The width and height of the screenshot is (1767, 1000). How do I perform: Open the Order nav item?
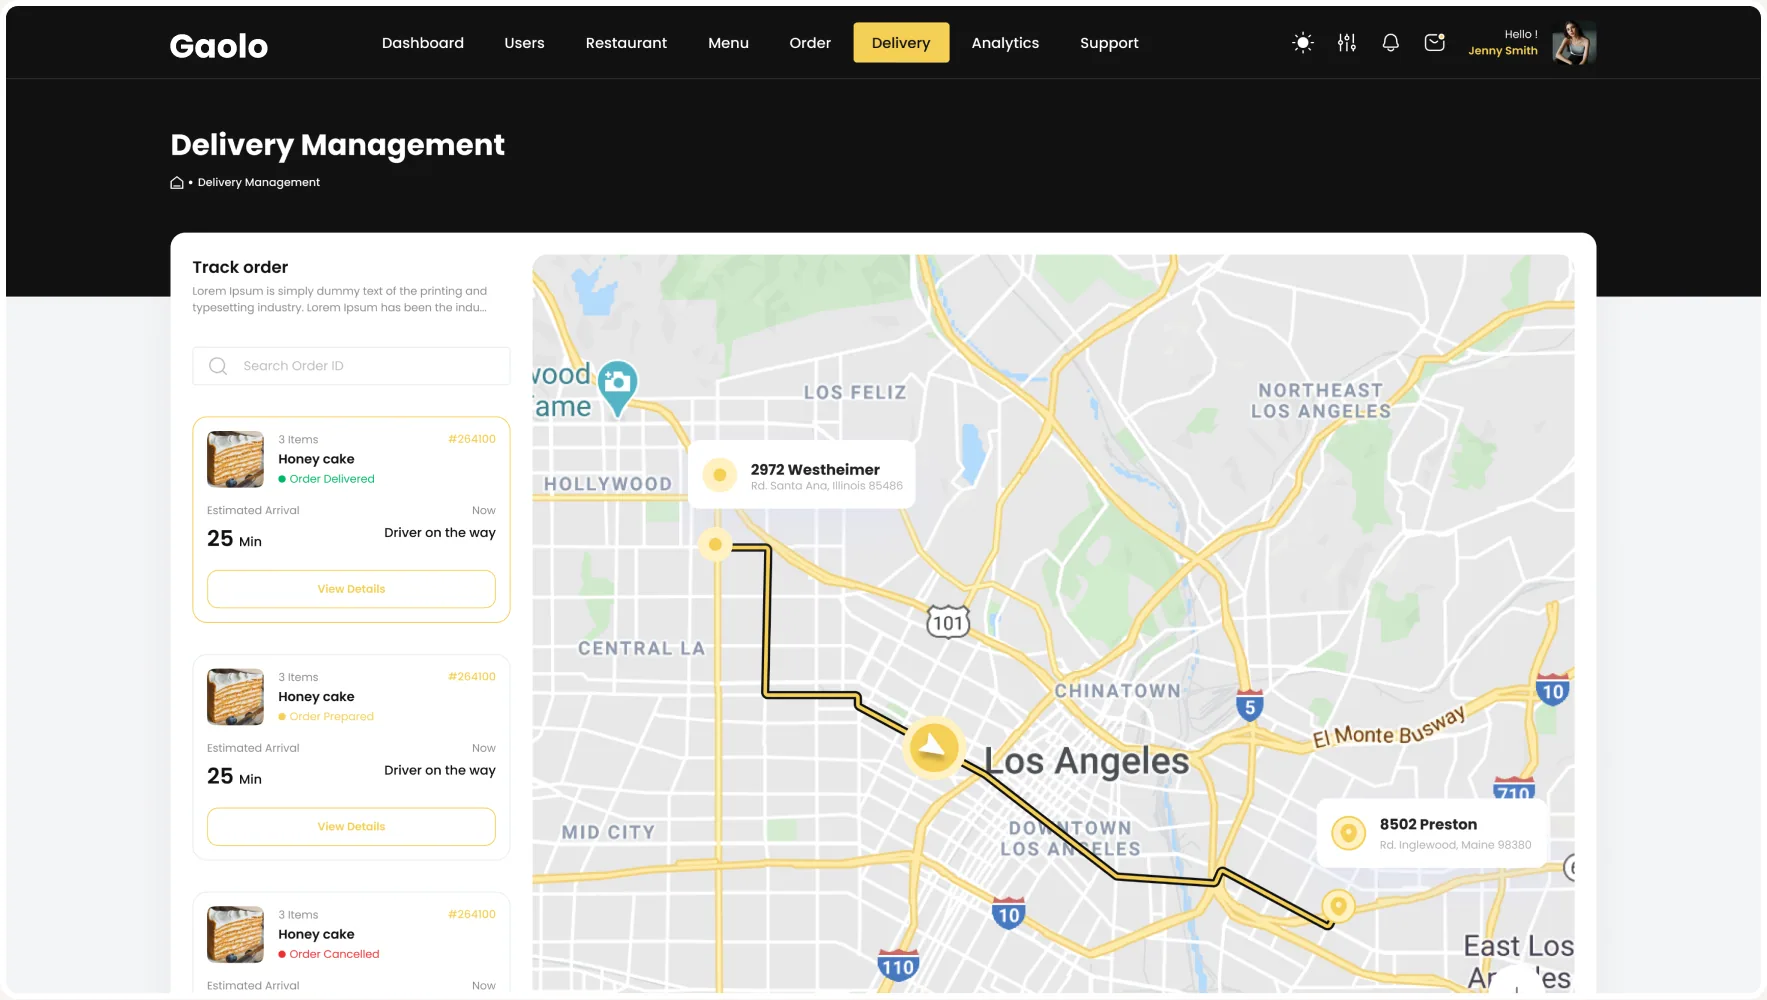[810, 43]
